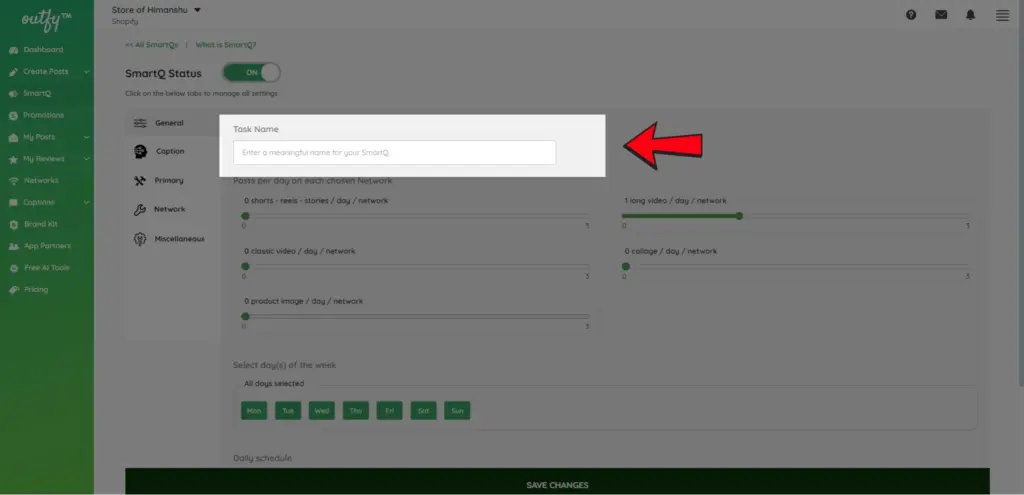1024x495 pixels.
Task: Open the Network settings tab
Action: click(169, 209)
